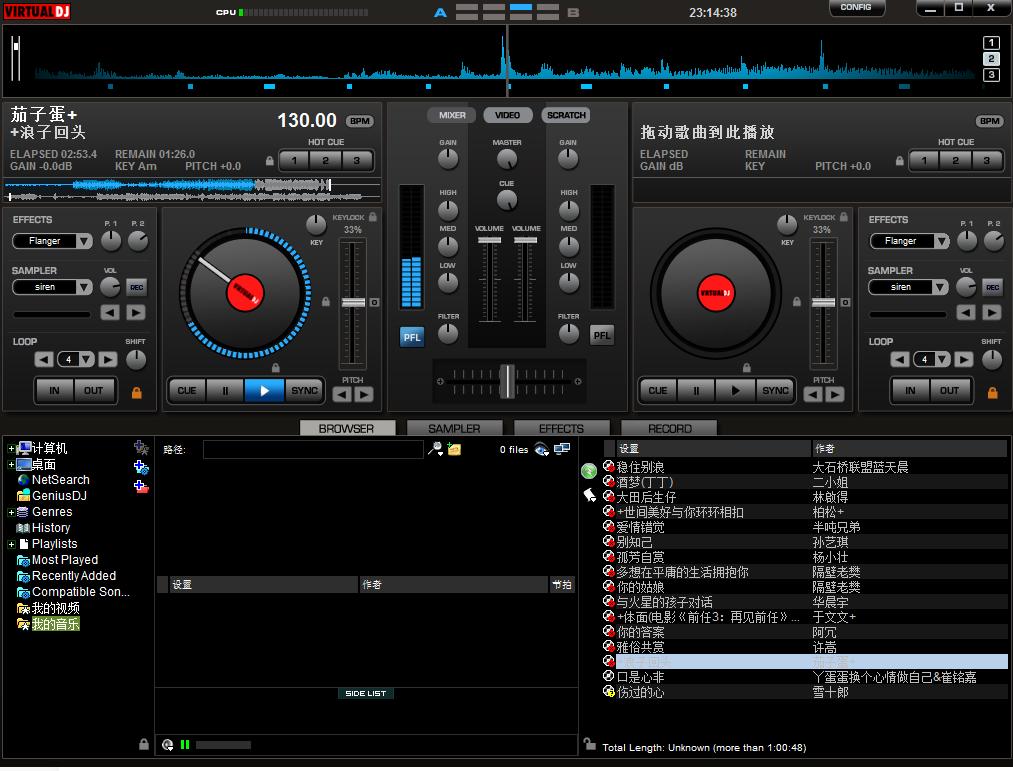Trigger right deck hot cue 3
1013x771 pixels.
tap(987, 160)
